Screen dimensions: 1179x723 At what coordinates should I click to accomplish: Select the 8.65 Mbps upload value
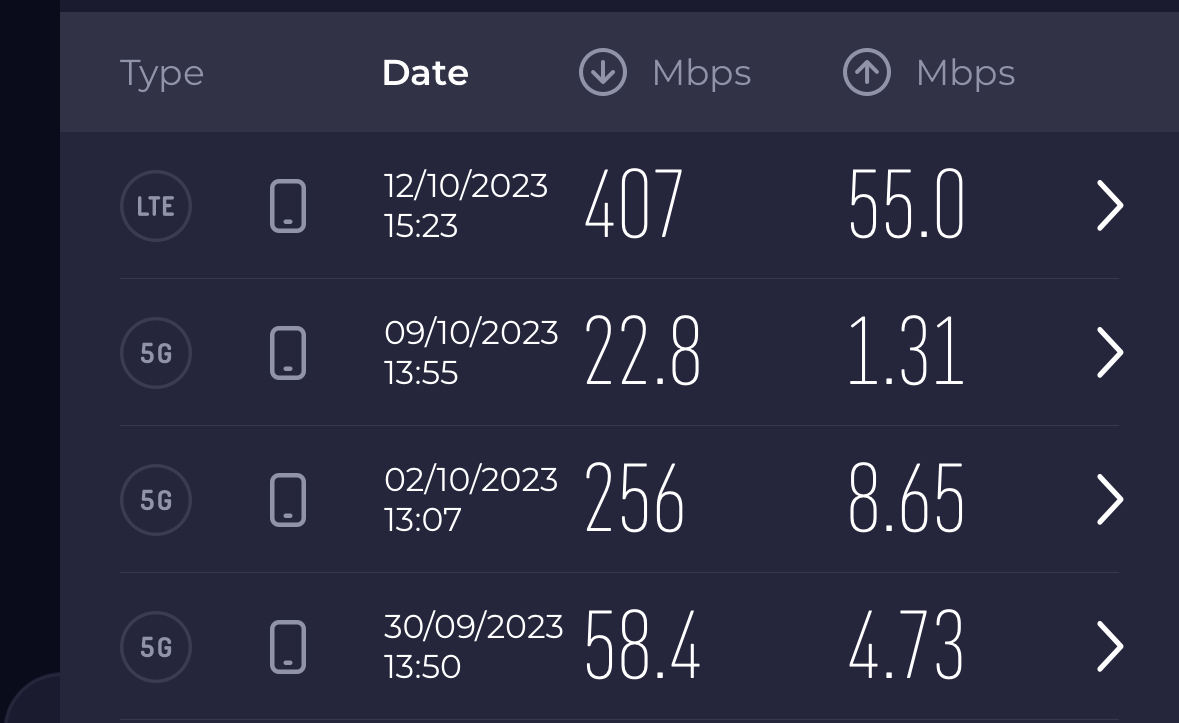click(x=906, y=498)
